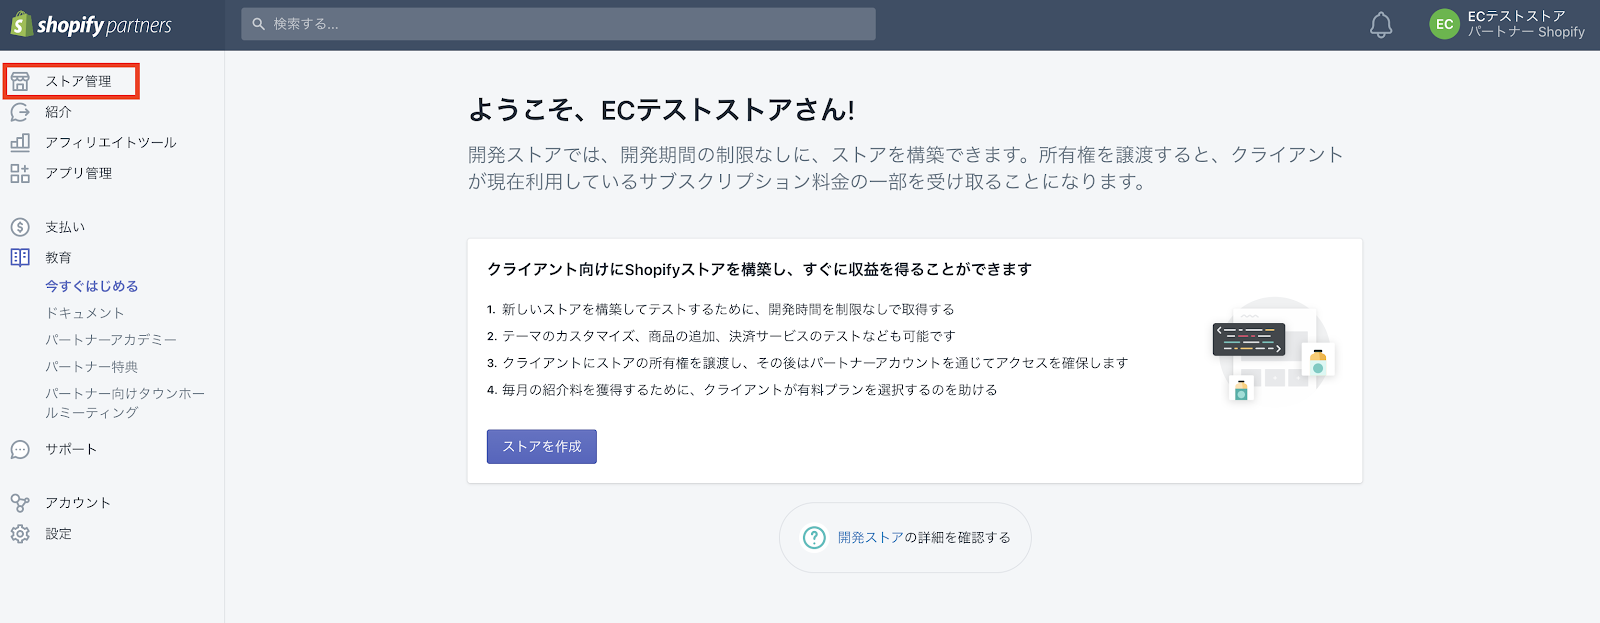Open パートナー特典 sidebar link
This screenshot has height=623, width=1600.
coord(91,367)
